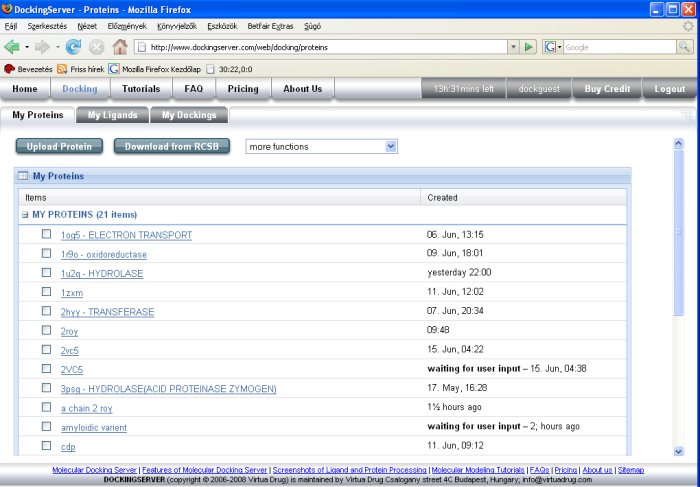
Task: Click in the address bar URL field
Action: (325, 47)
